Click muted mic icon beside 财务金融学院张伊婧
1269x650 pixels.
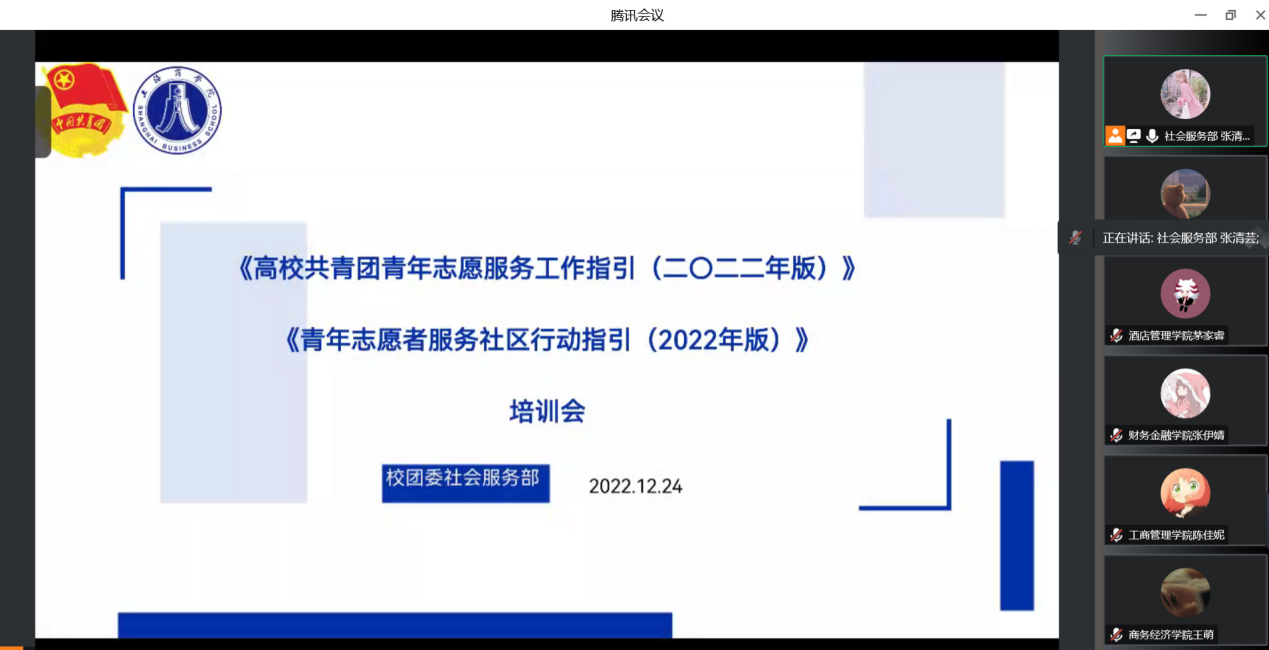[x=1116, y=435]
